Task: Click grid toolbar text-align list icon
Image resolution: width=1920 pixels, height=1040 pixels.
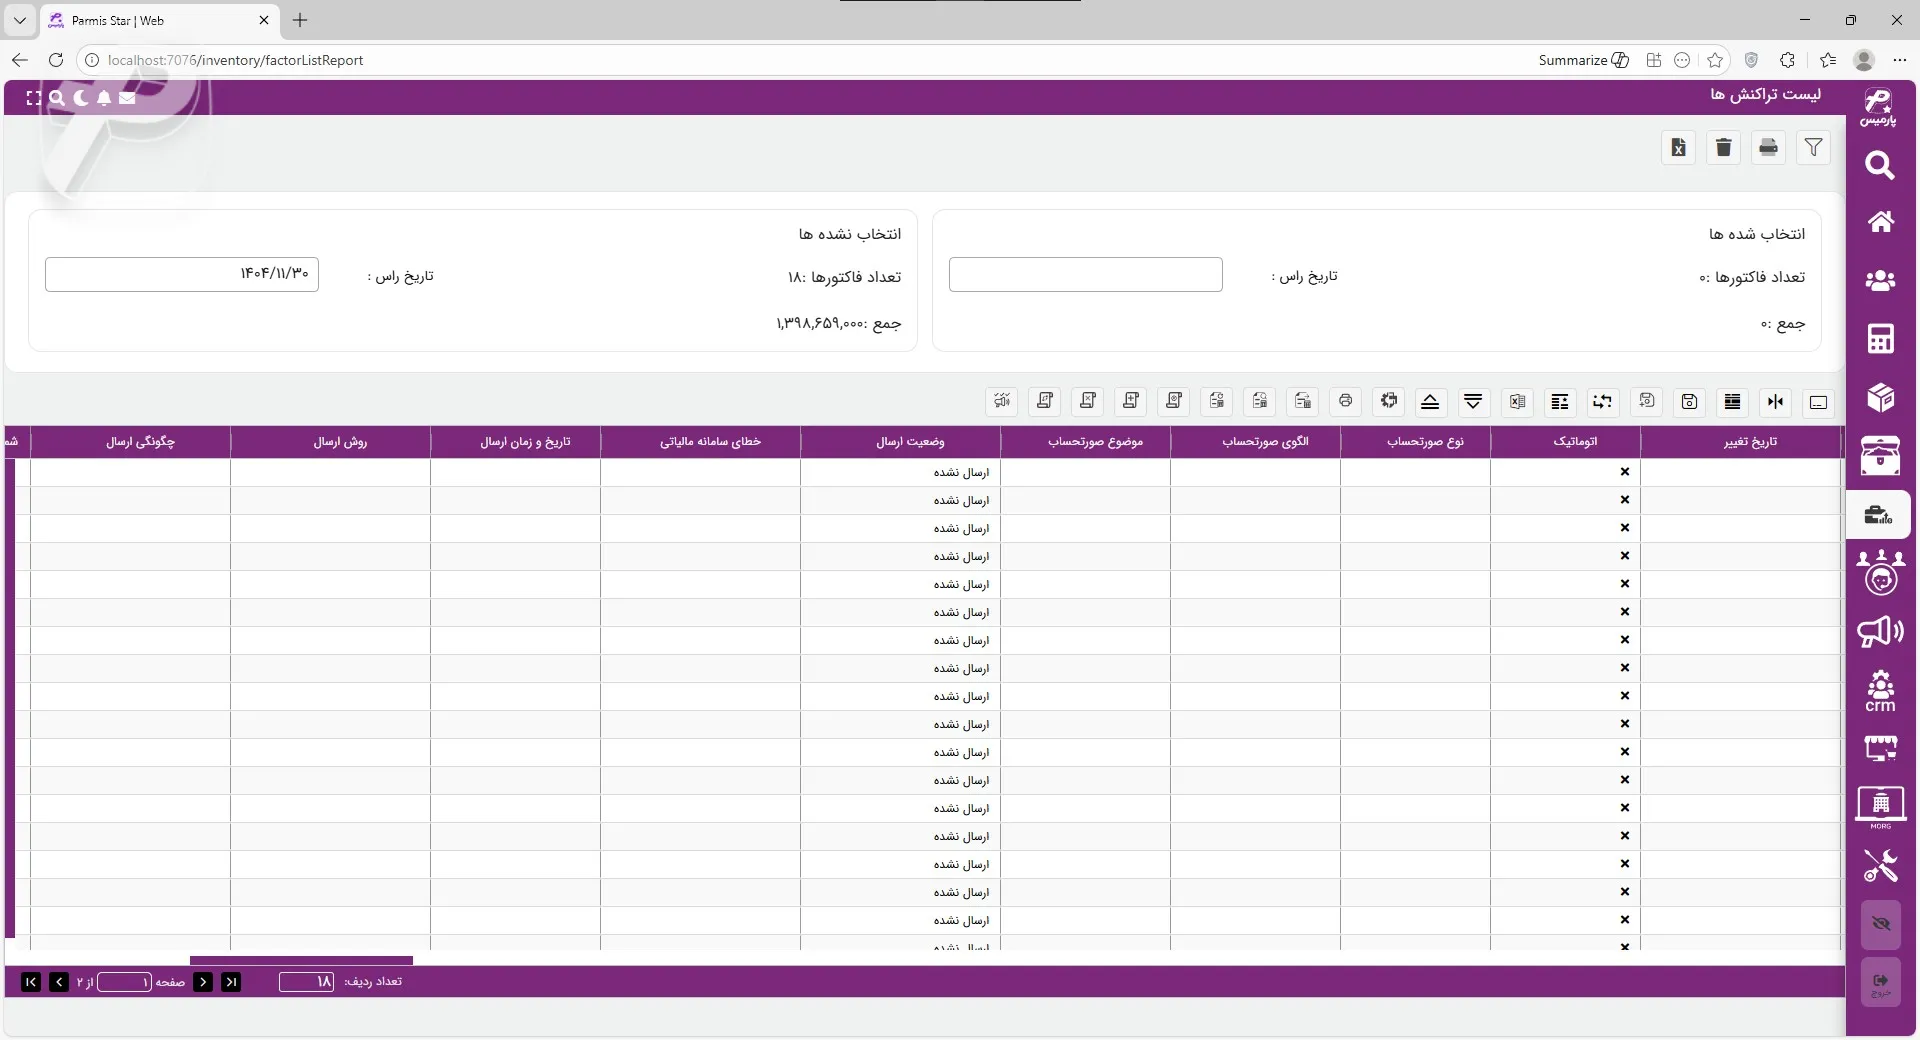Action: pos(1559,402)
